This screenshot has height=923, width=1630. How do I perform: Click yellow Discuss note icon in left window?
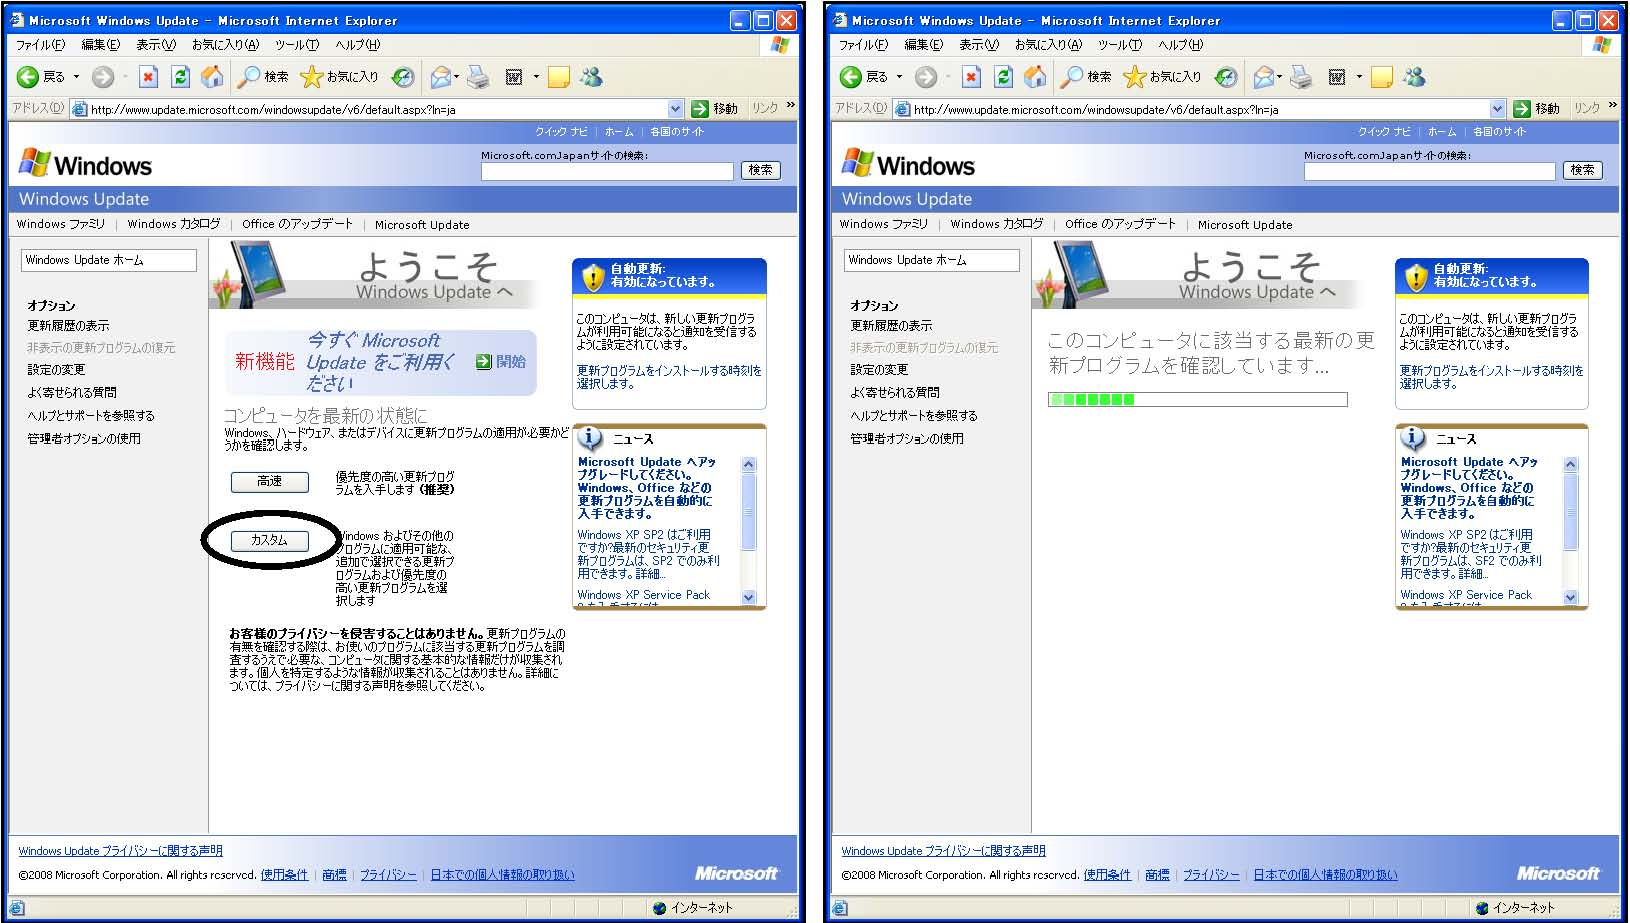pyautogui.click(x=559, y=77)
